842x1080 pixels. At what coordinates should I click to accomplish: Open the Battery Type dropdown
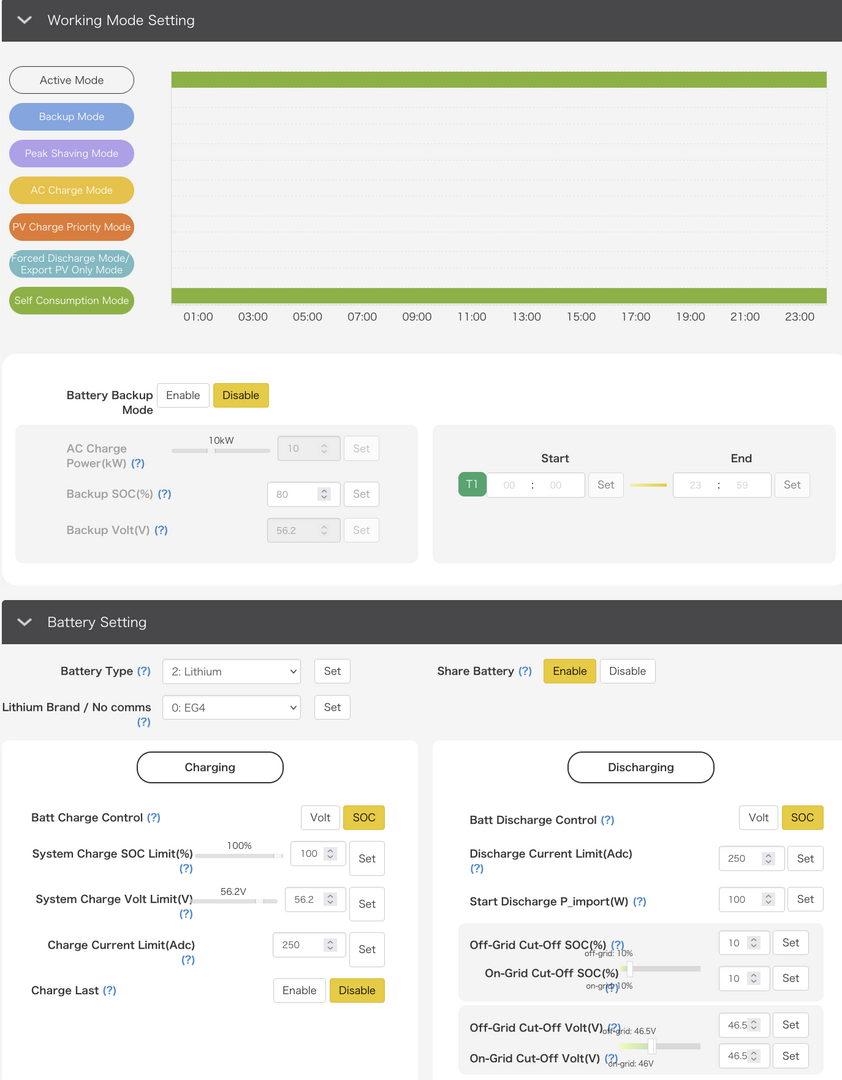click(231, 671)
